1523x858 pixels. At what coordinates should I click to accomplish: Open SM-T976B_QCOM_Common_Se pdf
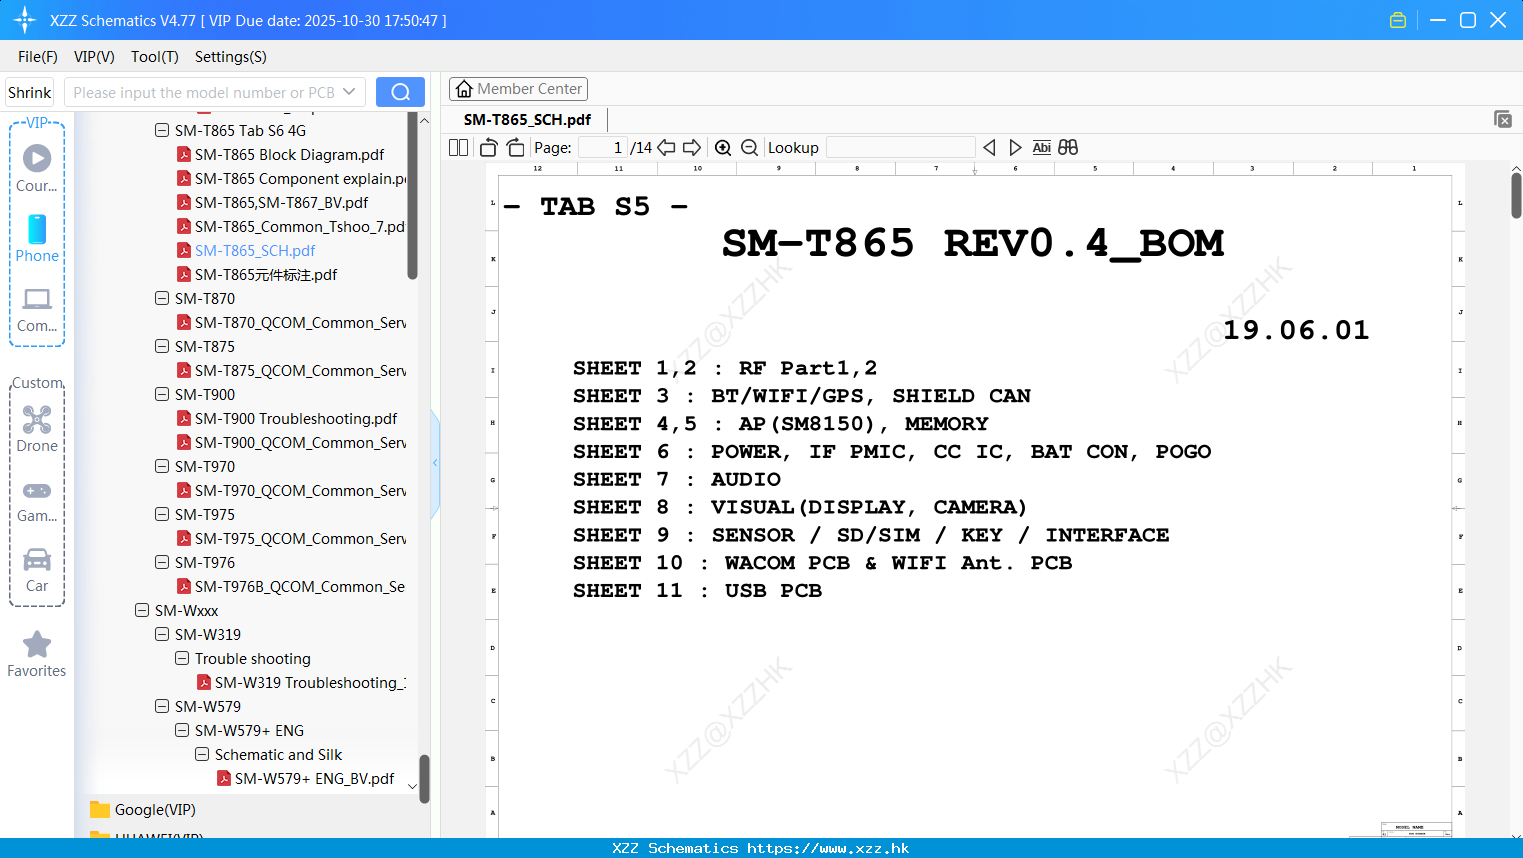click(290, 586)
